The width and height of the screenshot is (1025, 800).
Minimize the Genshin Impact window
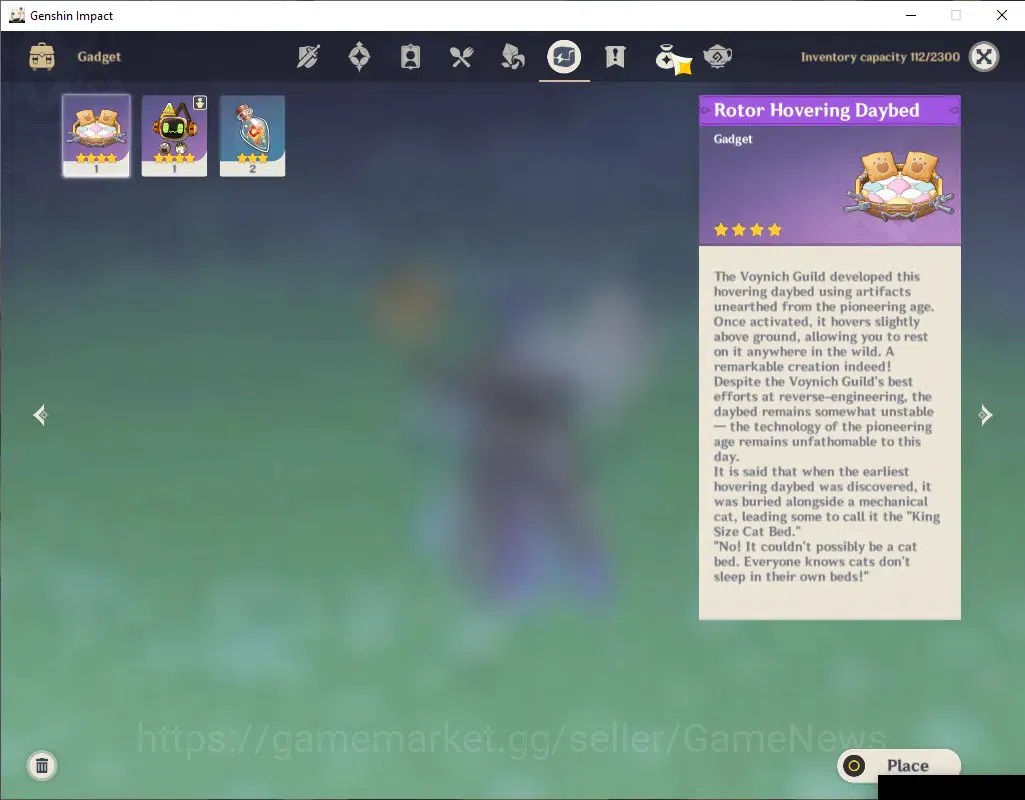coord(911,15)
